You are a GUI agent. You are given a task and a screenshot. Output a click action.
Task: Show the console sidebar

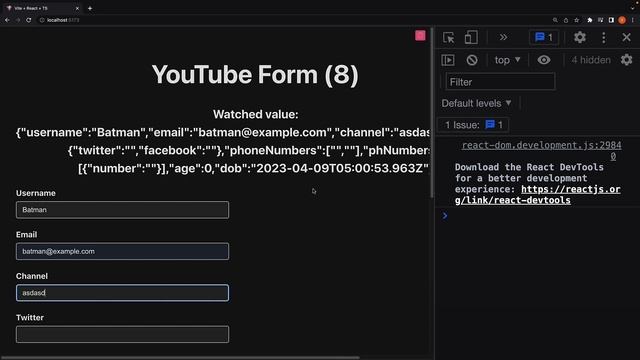point(448,60)
